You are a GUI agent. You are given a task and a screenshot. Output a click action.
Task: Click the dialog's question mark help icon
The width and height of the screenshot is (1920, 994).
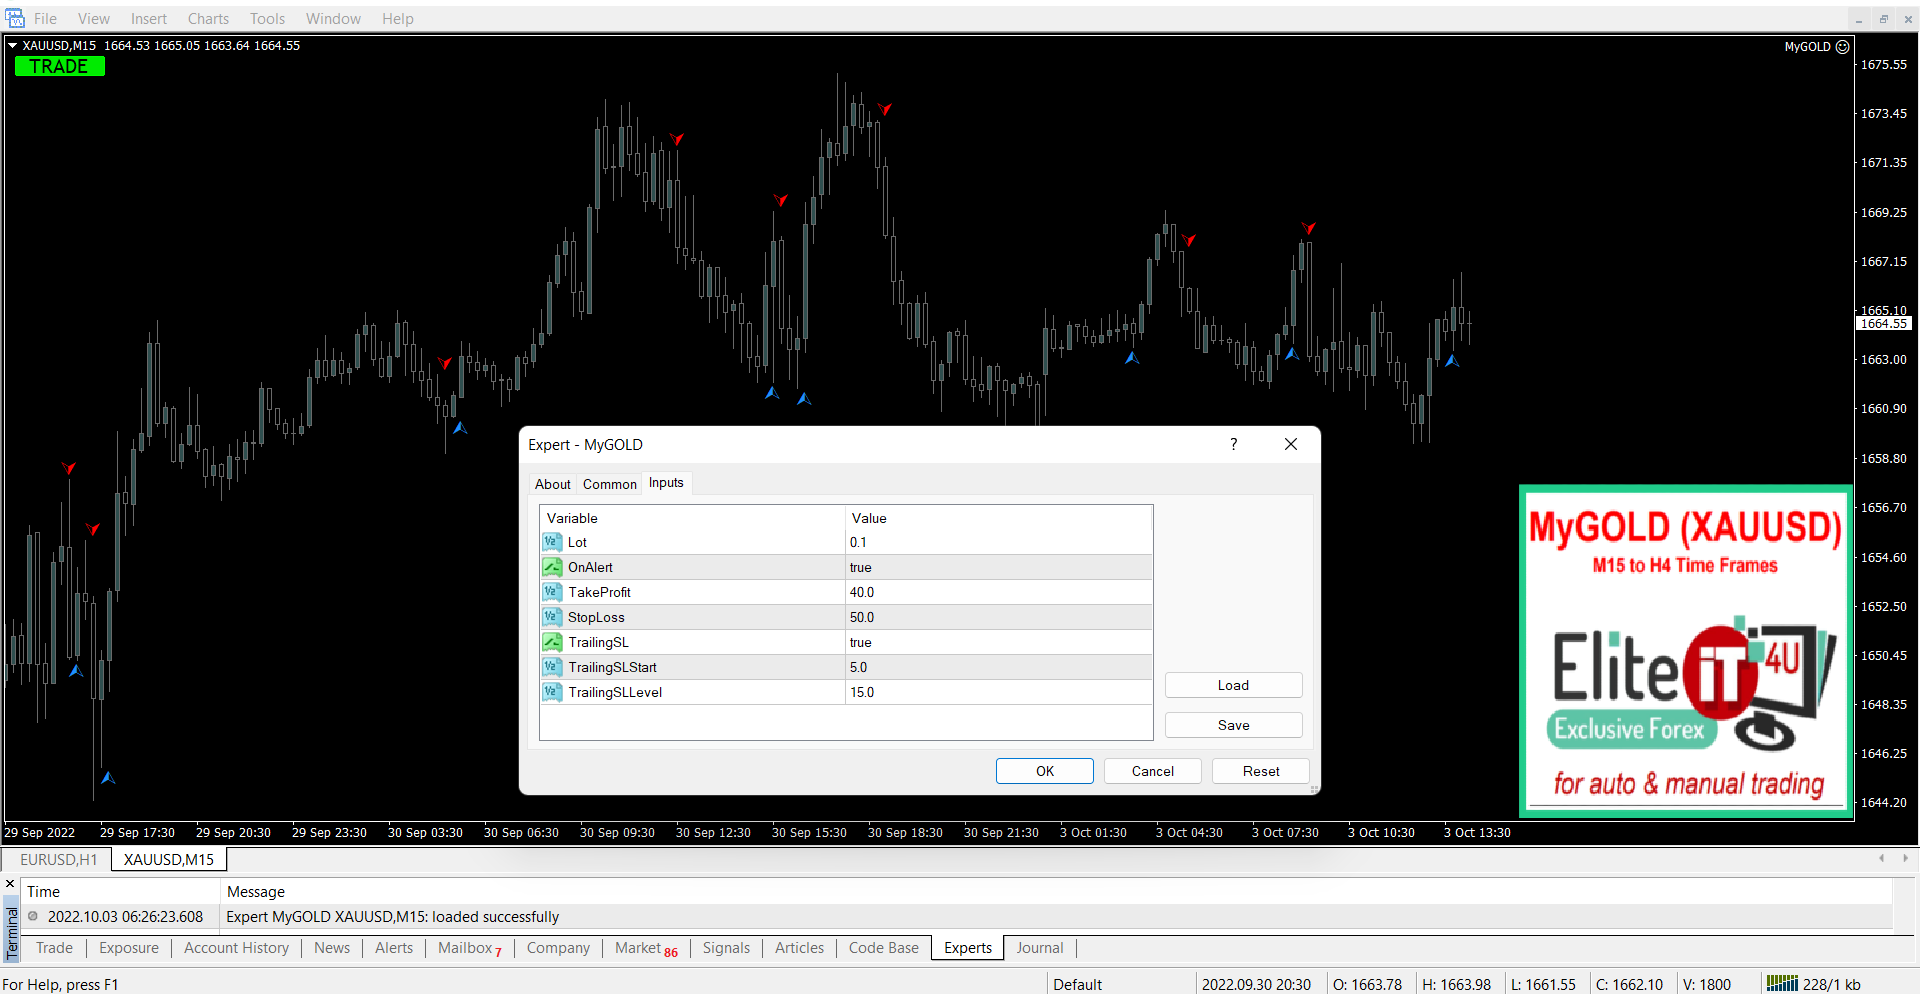point(1233,445)
